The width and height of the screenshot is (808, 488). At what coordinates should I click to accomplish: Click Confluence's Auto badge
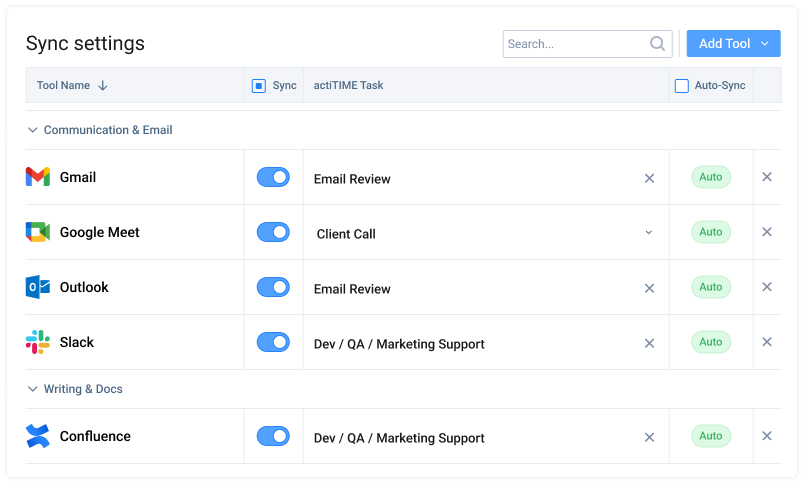[x=711, y=436]
